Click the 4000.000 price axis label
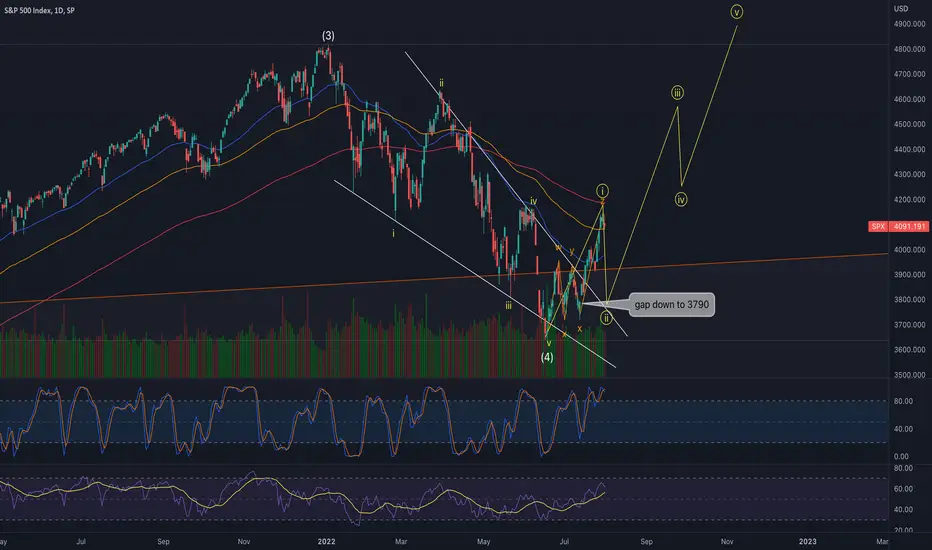 point(909,250)
